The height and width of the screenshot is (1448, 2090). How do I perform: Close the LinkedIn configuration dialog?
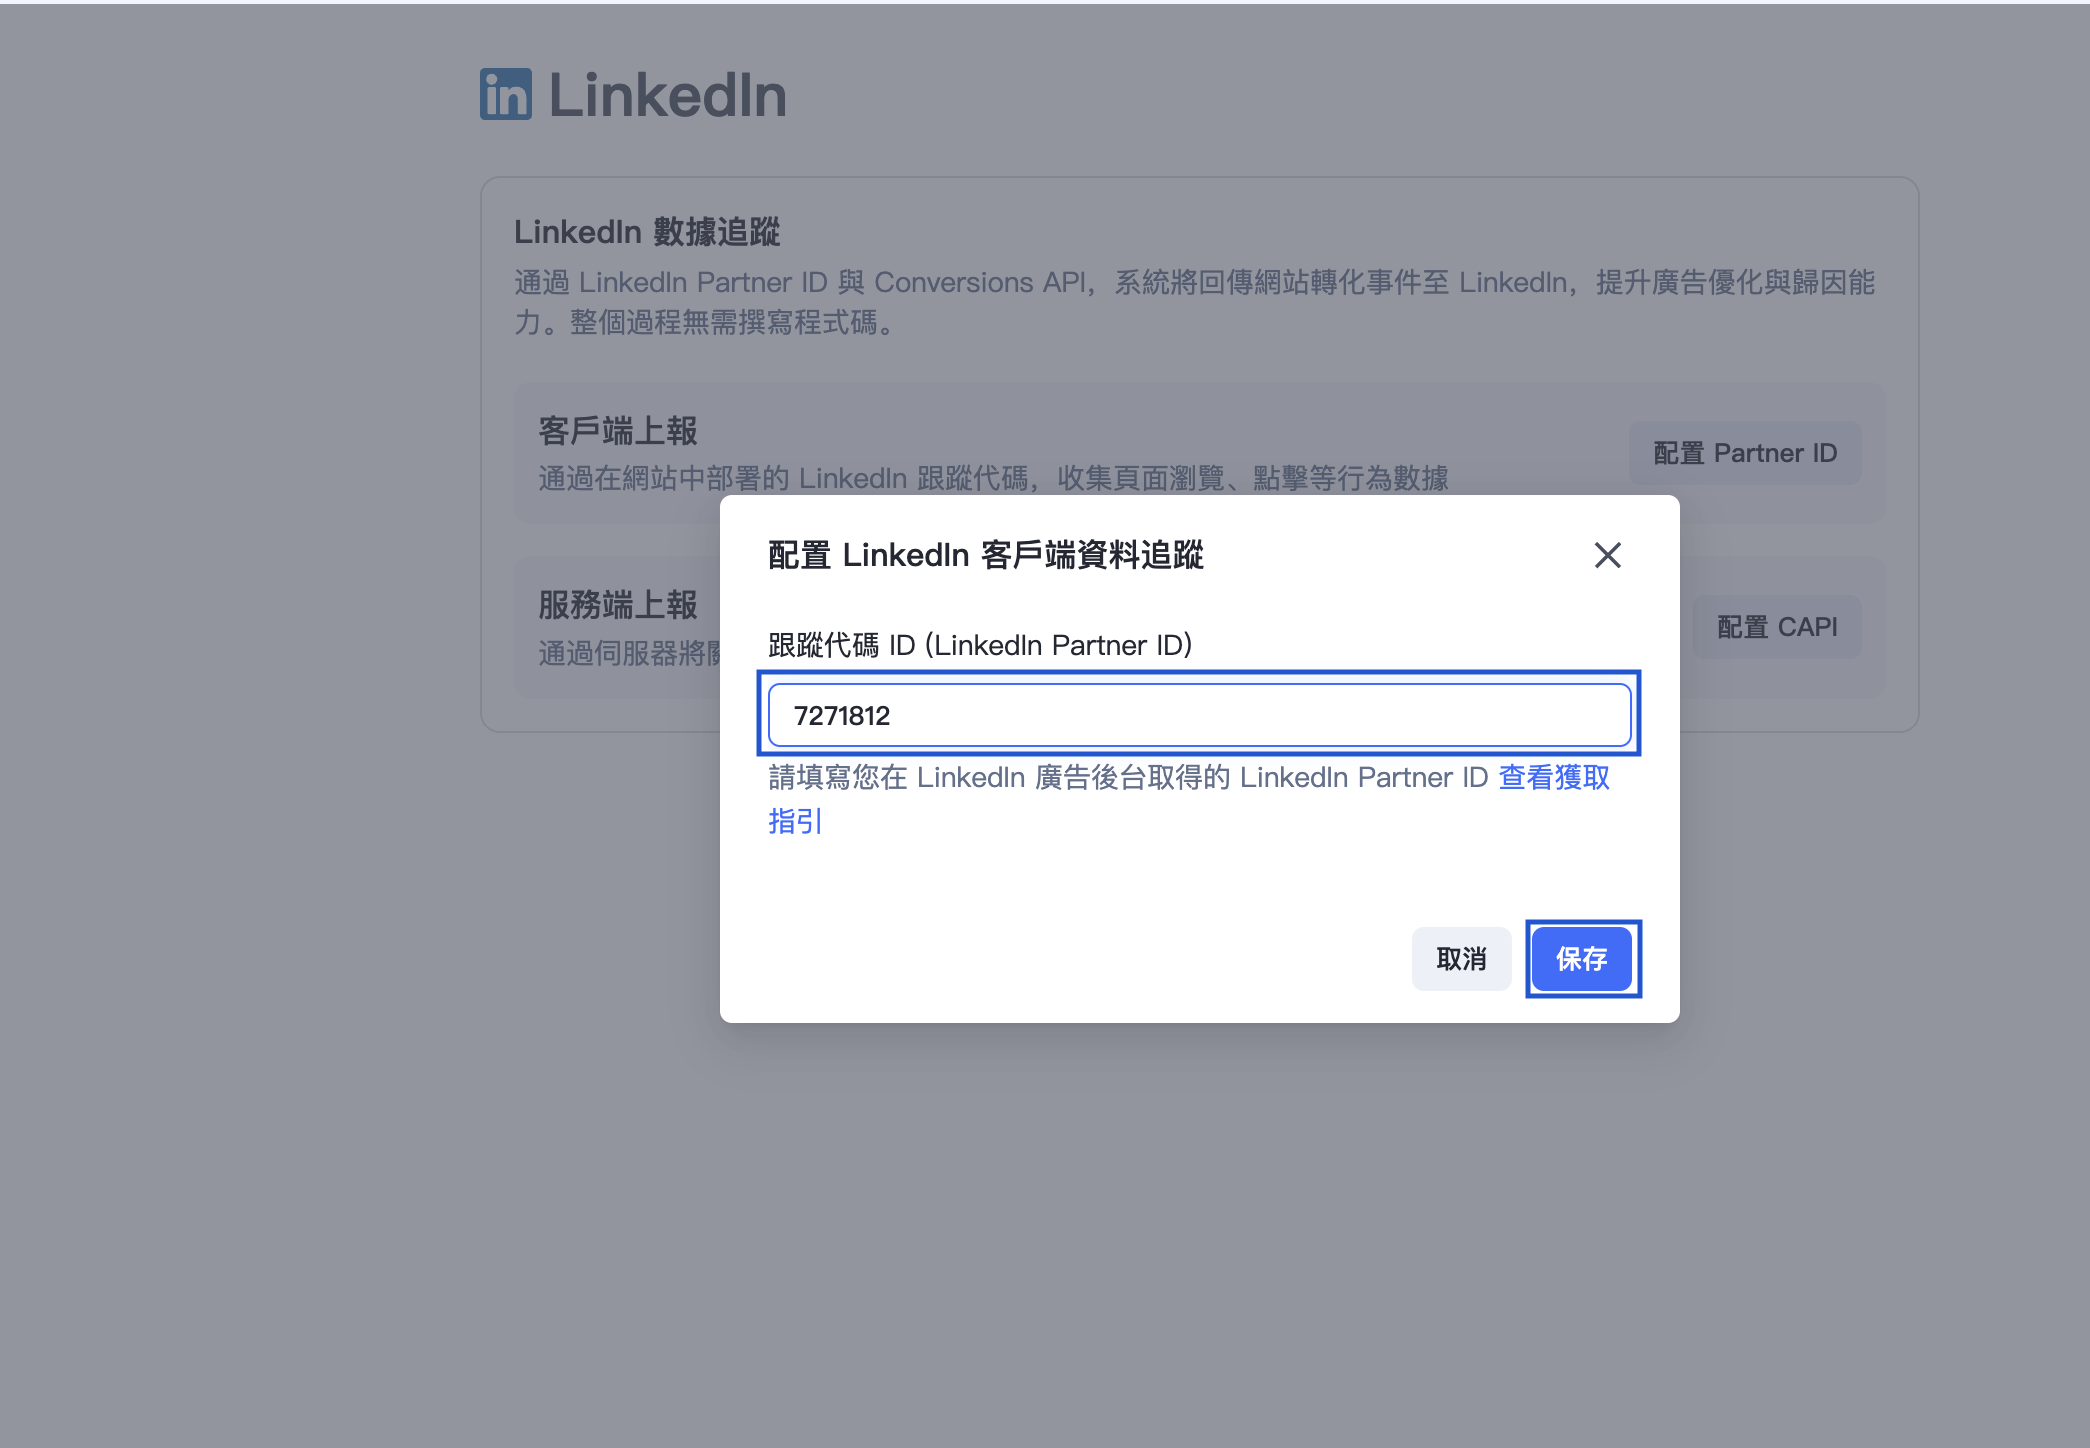click(1607, 555)
